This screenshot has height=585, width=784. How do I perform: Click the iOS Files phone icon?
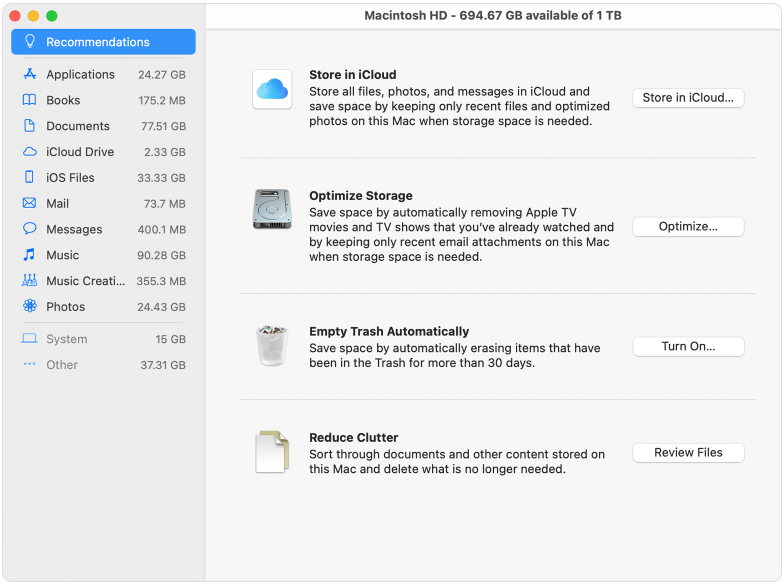point(29,178)
